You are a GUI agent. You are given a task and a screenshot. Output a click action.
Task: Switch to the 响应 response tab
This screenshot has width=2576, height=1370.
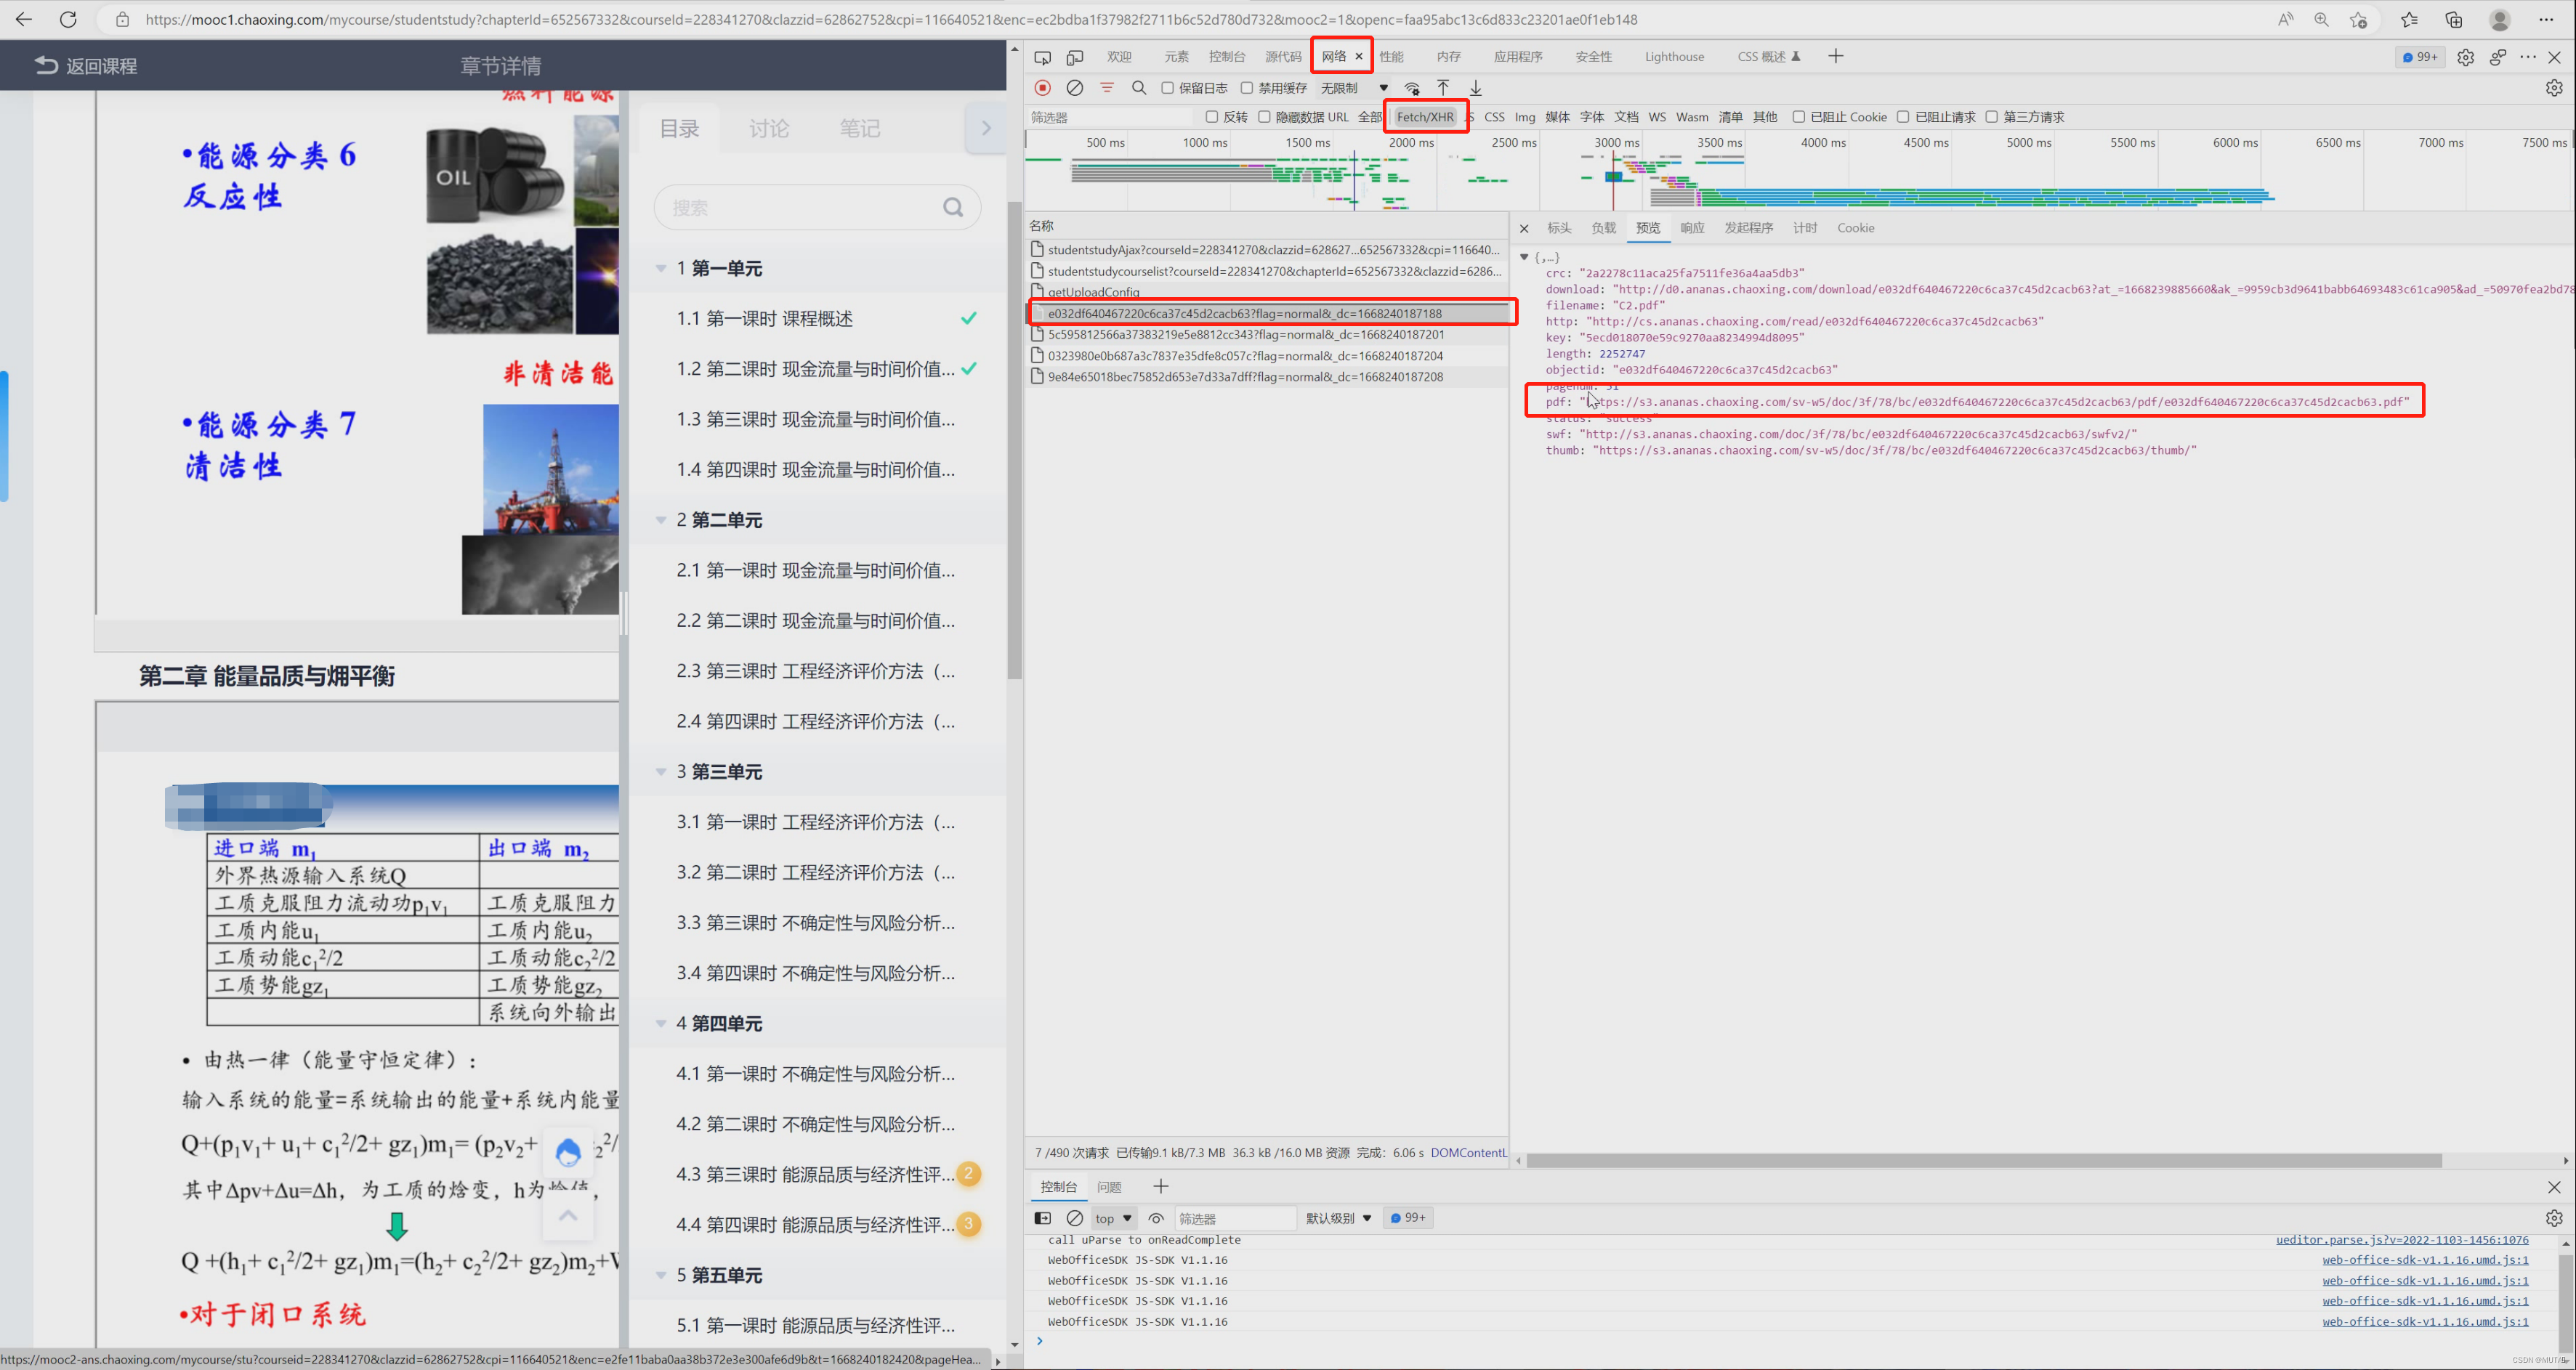coord(1692,228)
